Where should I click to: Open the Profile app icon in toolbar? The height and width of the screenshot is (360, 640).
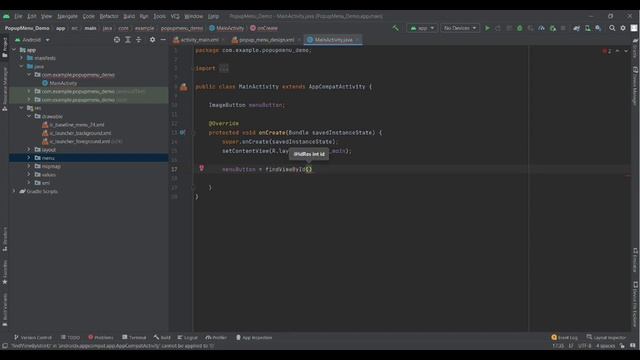coord(542,28)
